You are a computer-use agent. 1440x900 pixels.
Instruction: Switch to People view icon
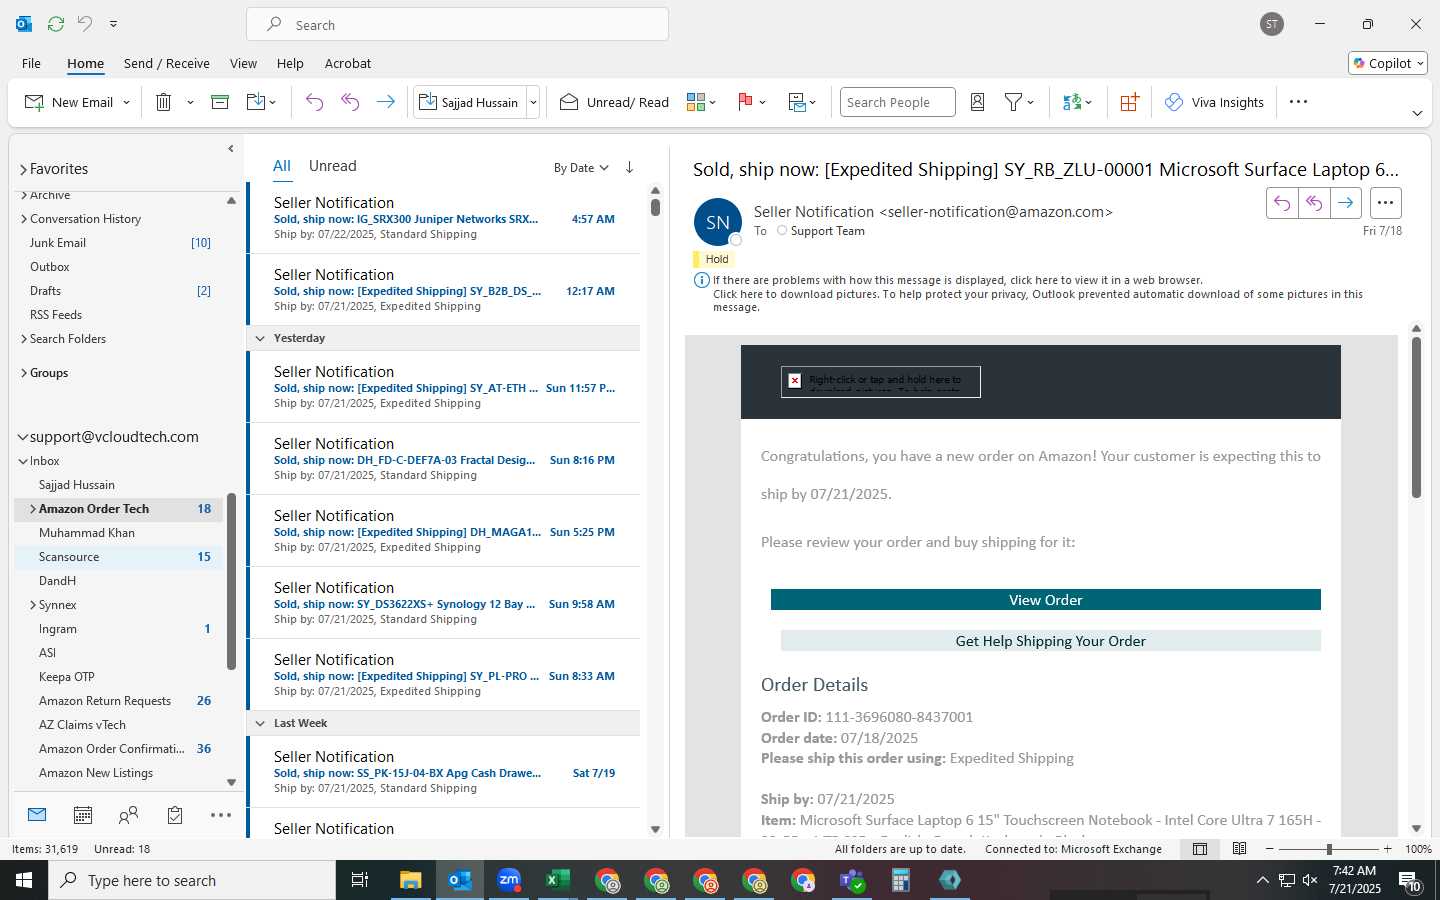click(128, 815)
